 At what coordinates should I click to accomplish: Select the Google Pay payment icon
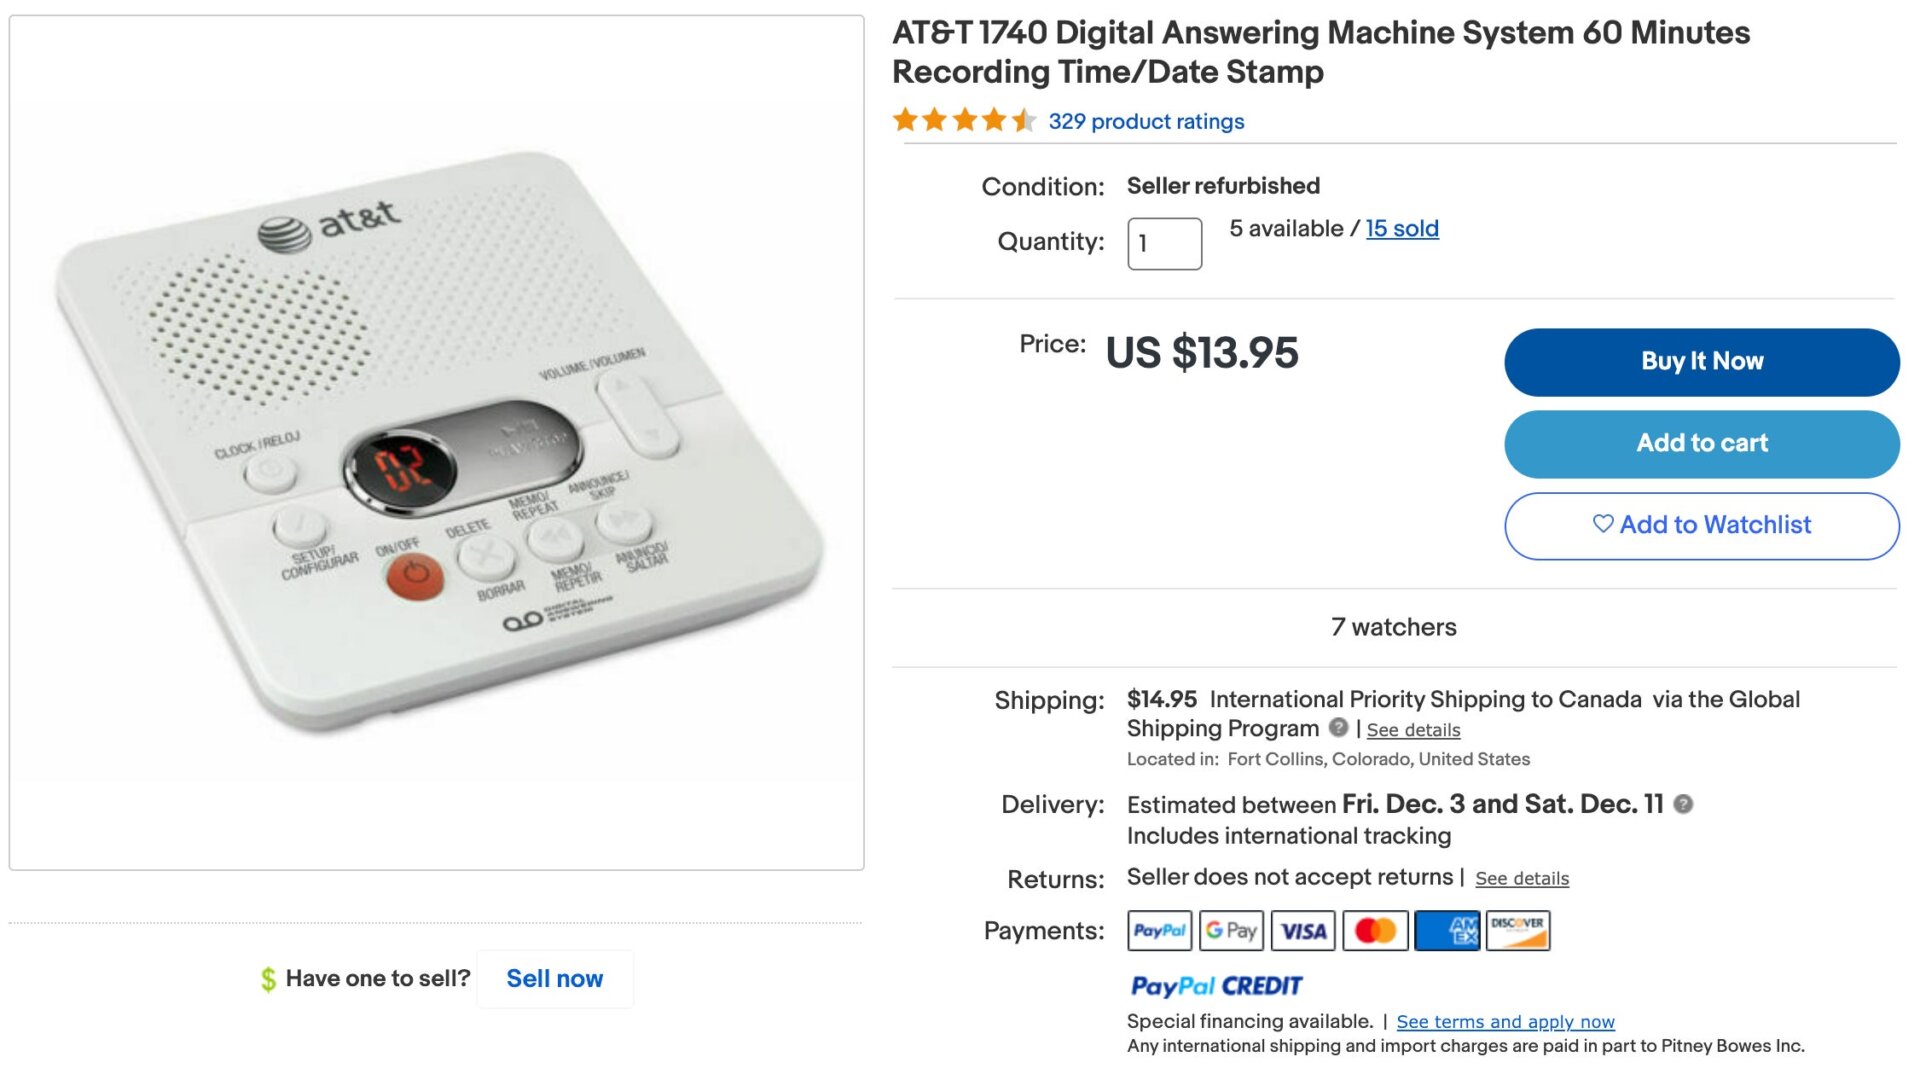click(x=1231, y=930)
